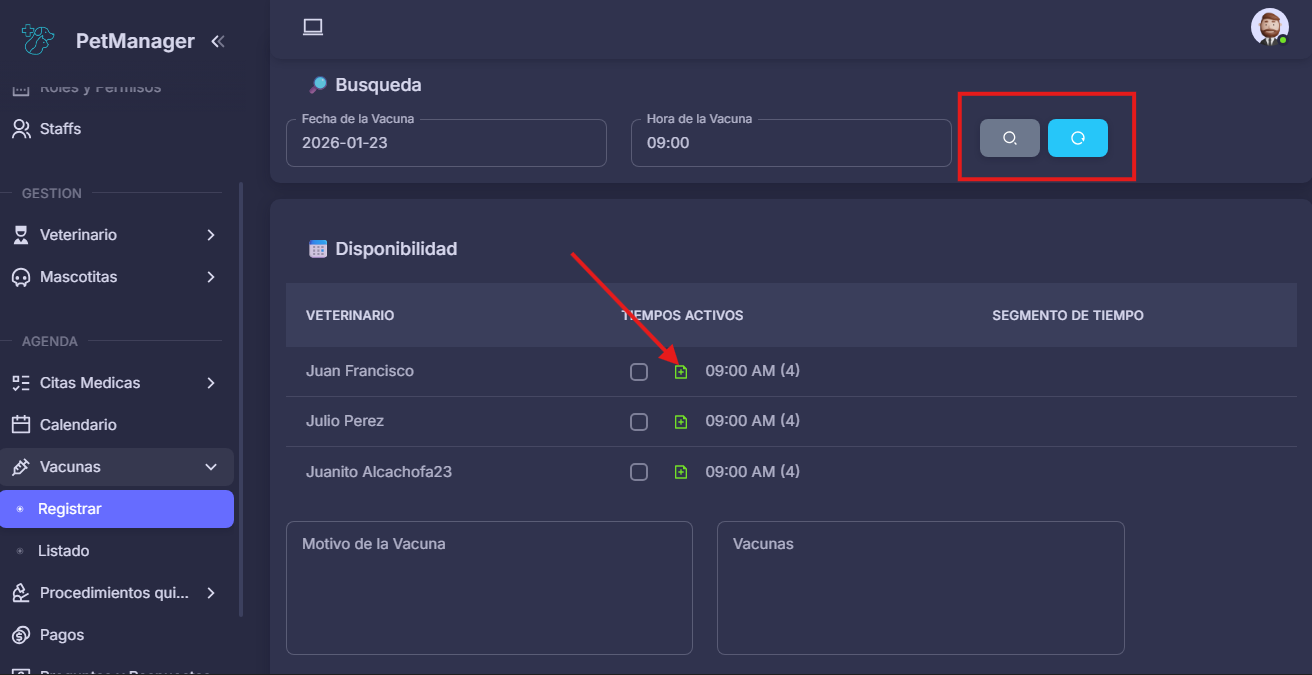Go to Staffs page
Screen dimensions: 1312x675
click(x=60, y=129)
